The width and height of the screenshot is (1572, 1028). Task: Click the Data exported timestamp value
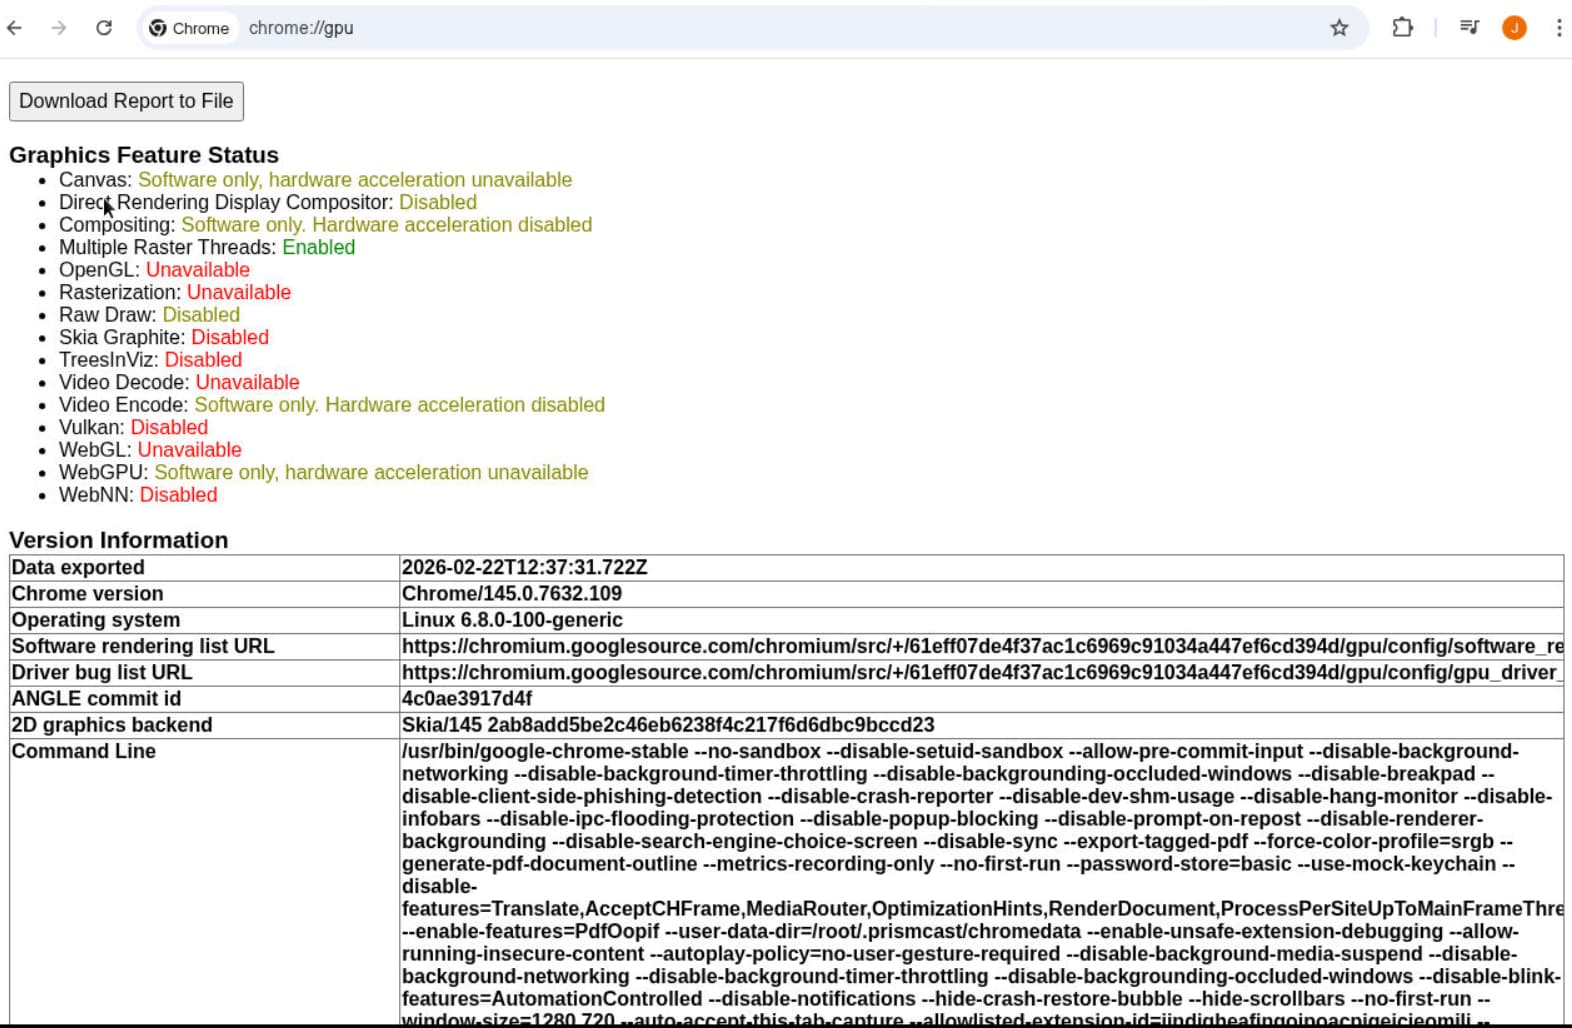pos(524,567)
